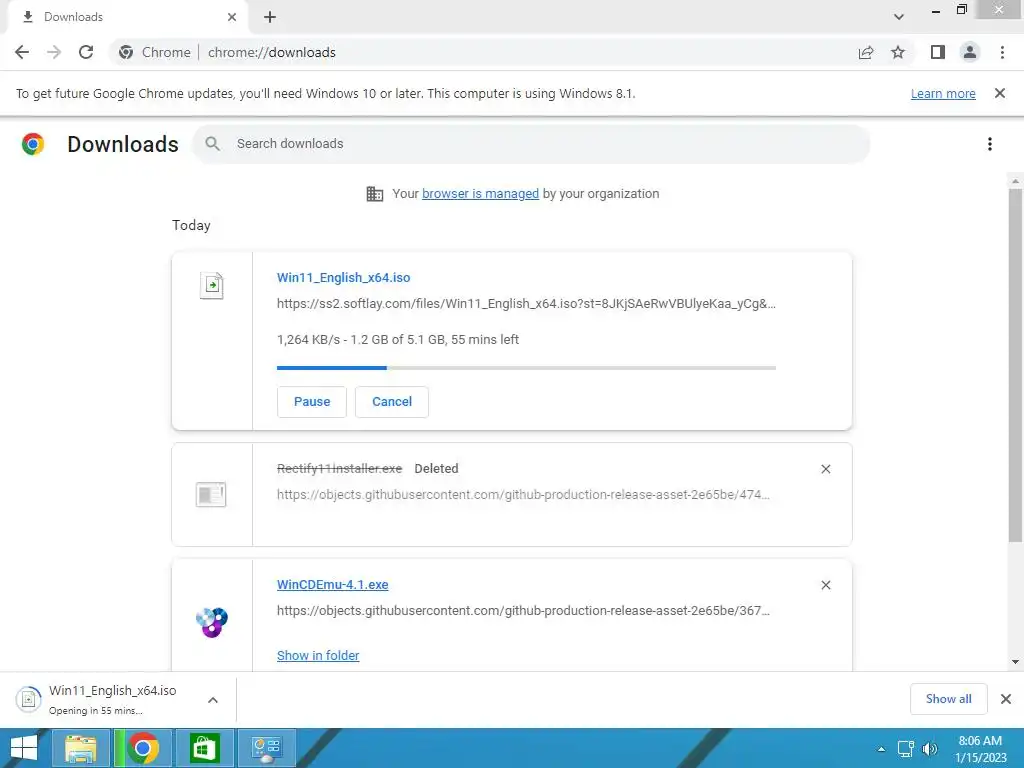Click the 1,264 KB/s download status text
The width and height of the screenshot is (1024, 768).
point(398,340)
